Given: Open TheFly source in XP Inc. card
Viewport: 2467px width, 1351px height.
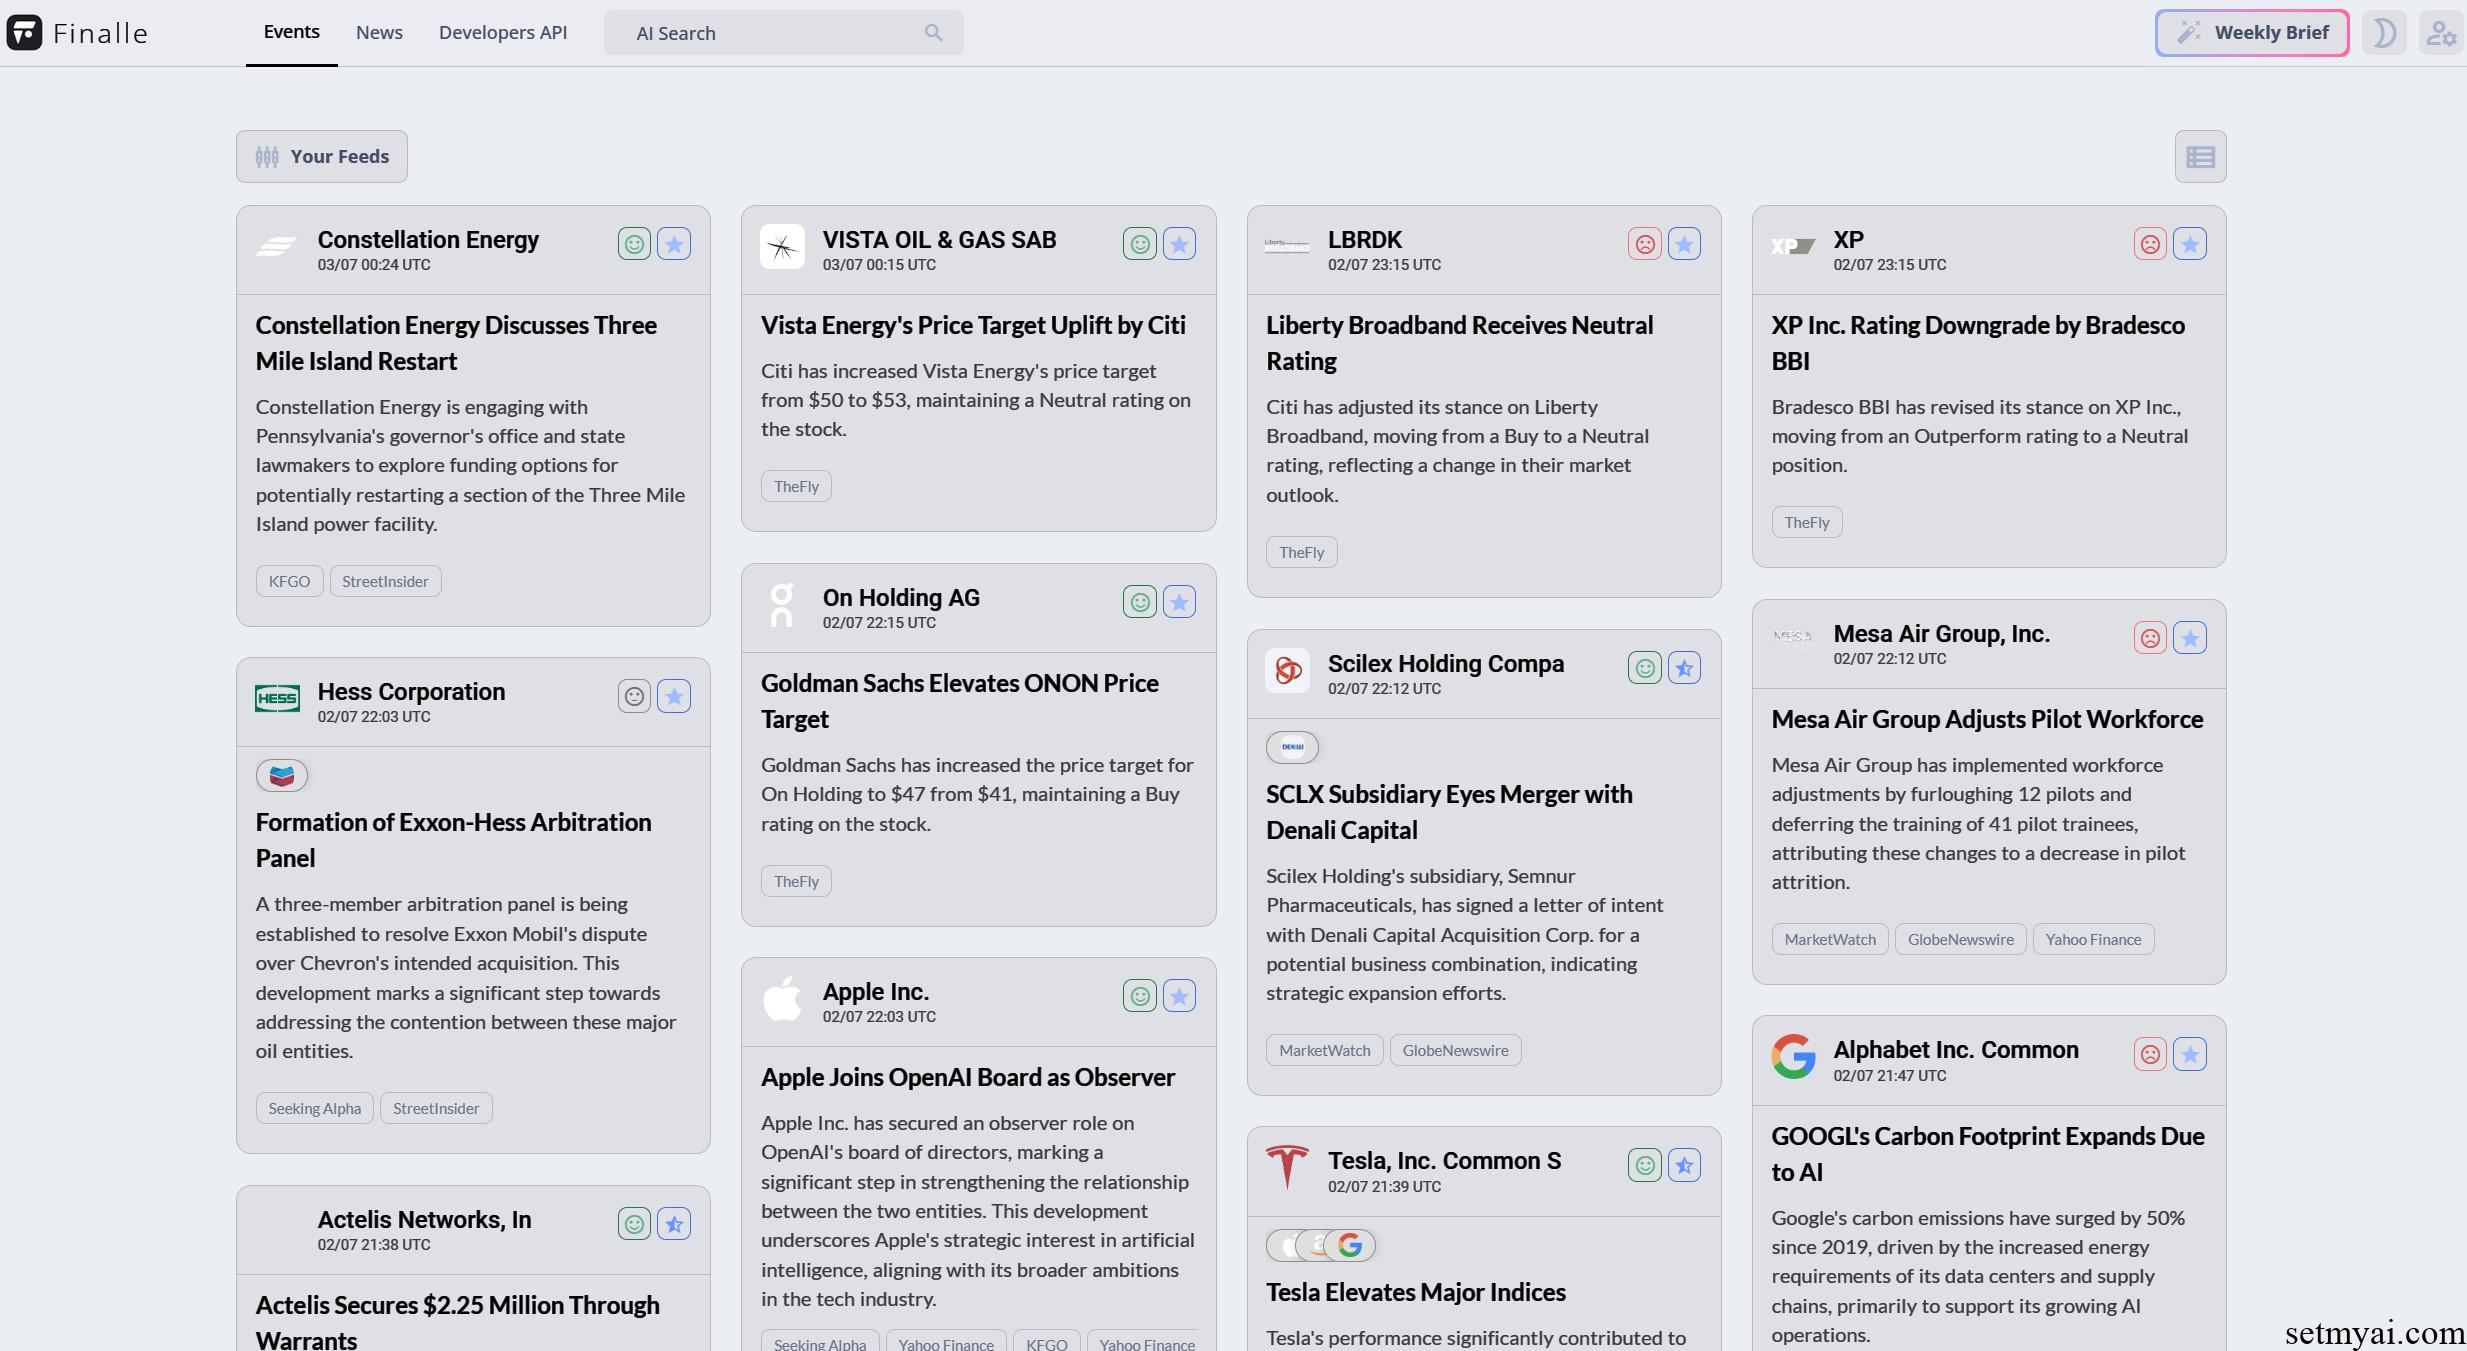Looking at the screenshot, I should click(x=1806, y=522).
